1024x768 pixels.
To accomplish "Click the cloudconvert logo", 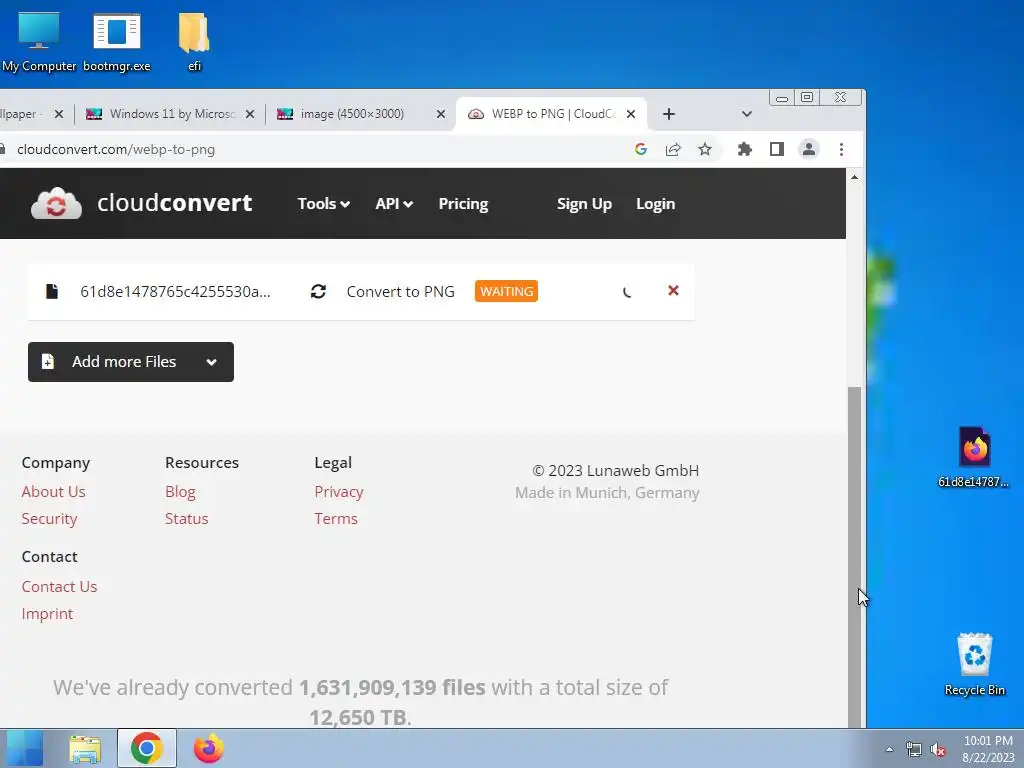I will (x=141, y=203).
